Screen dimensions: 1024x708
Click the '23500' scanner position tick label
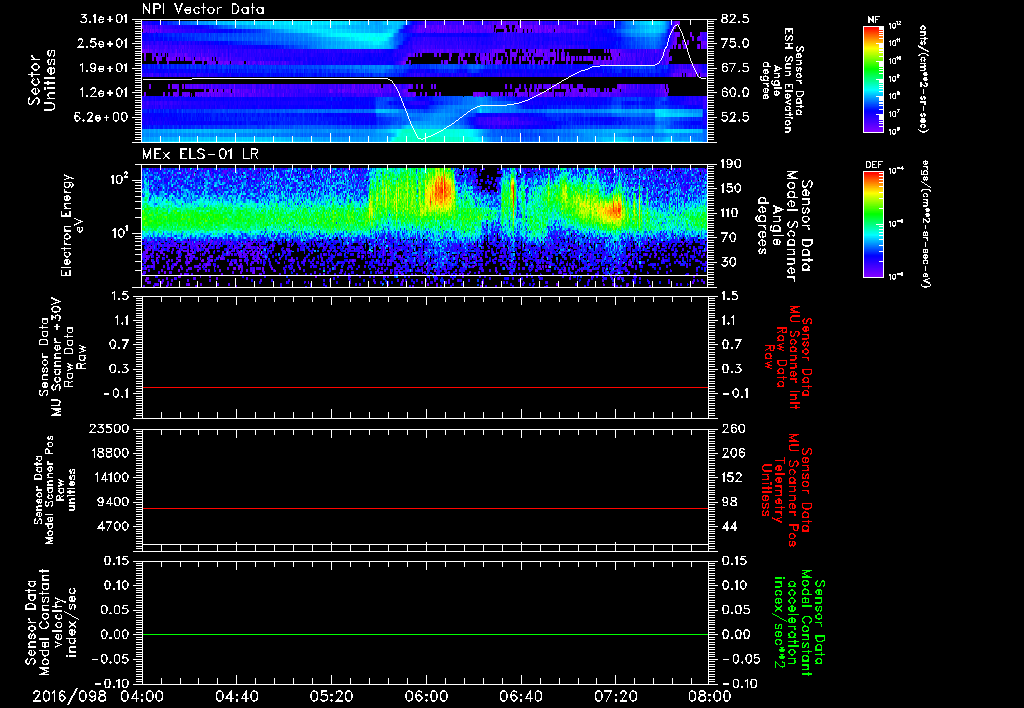pos(108,429)
